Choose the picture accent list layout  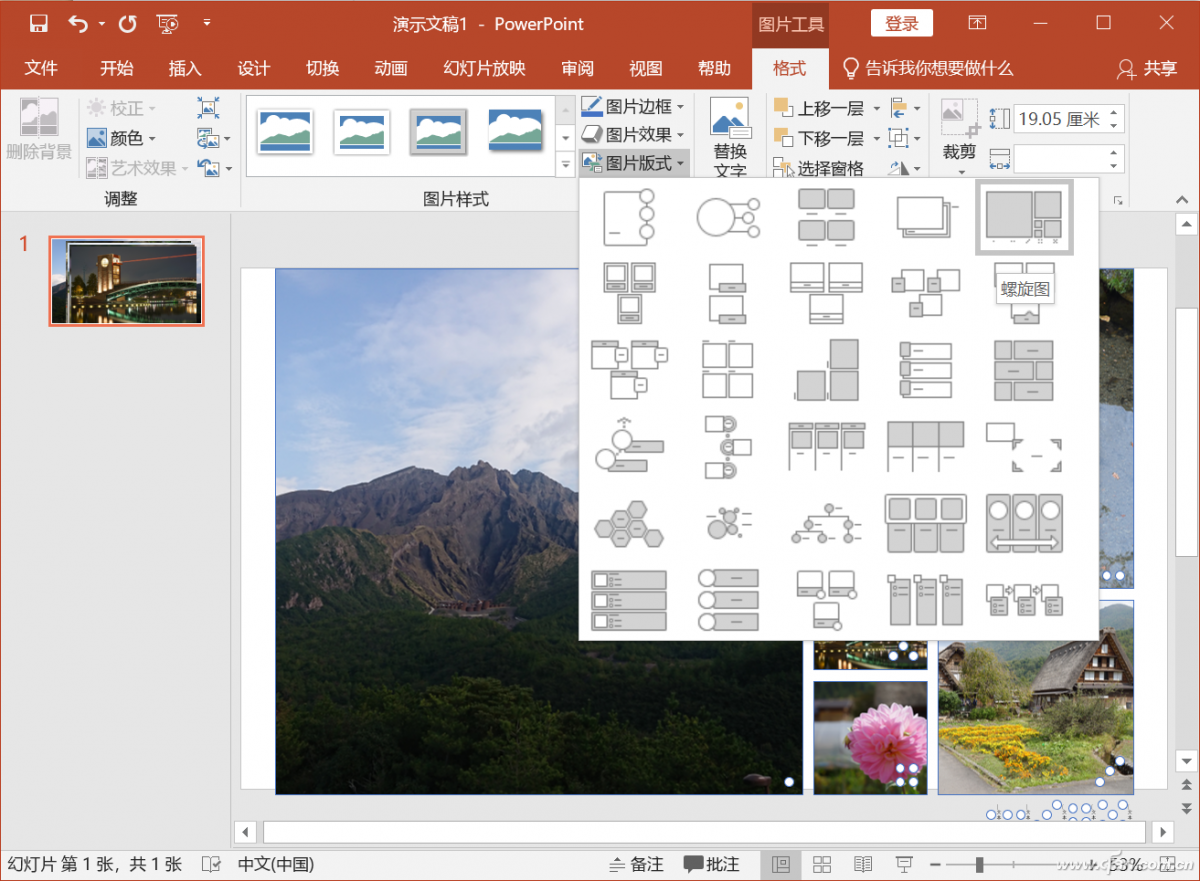pyautogui.click(x=629, y=217)
